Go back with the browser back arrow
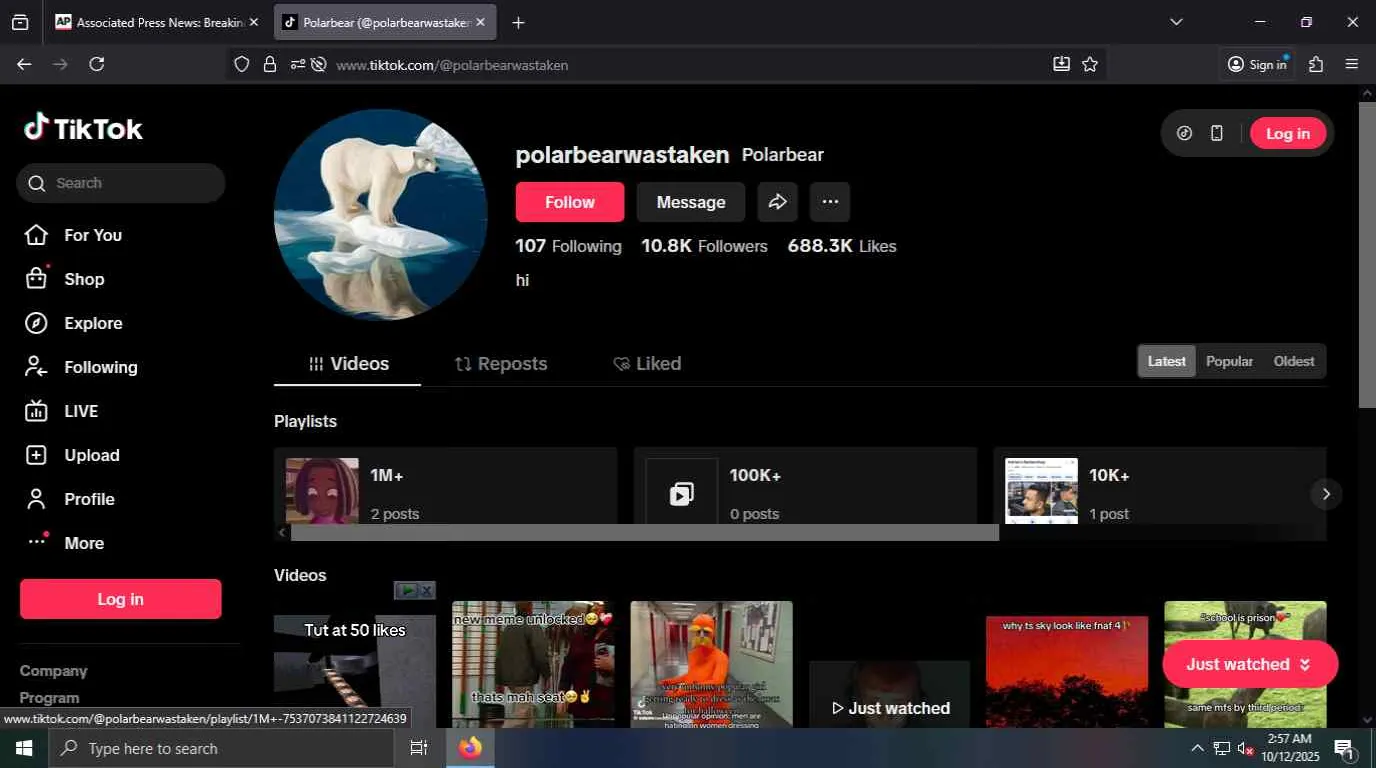This screenshot has width=1376, height=768. click(24, 64)
